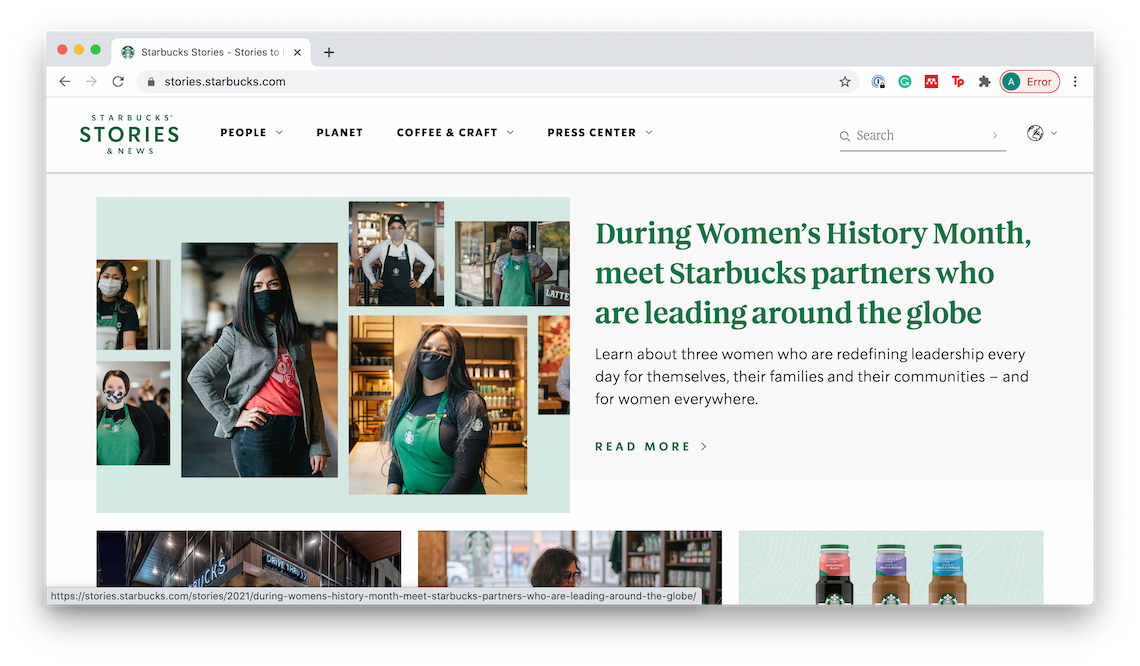Toggle the bookmark star for this page
1140x666 pixels.
pos(845,81)
